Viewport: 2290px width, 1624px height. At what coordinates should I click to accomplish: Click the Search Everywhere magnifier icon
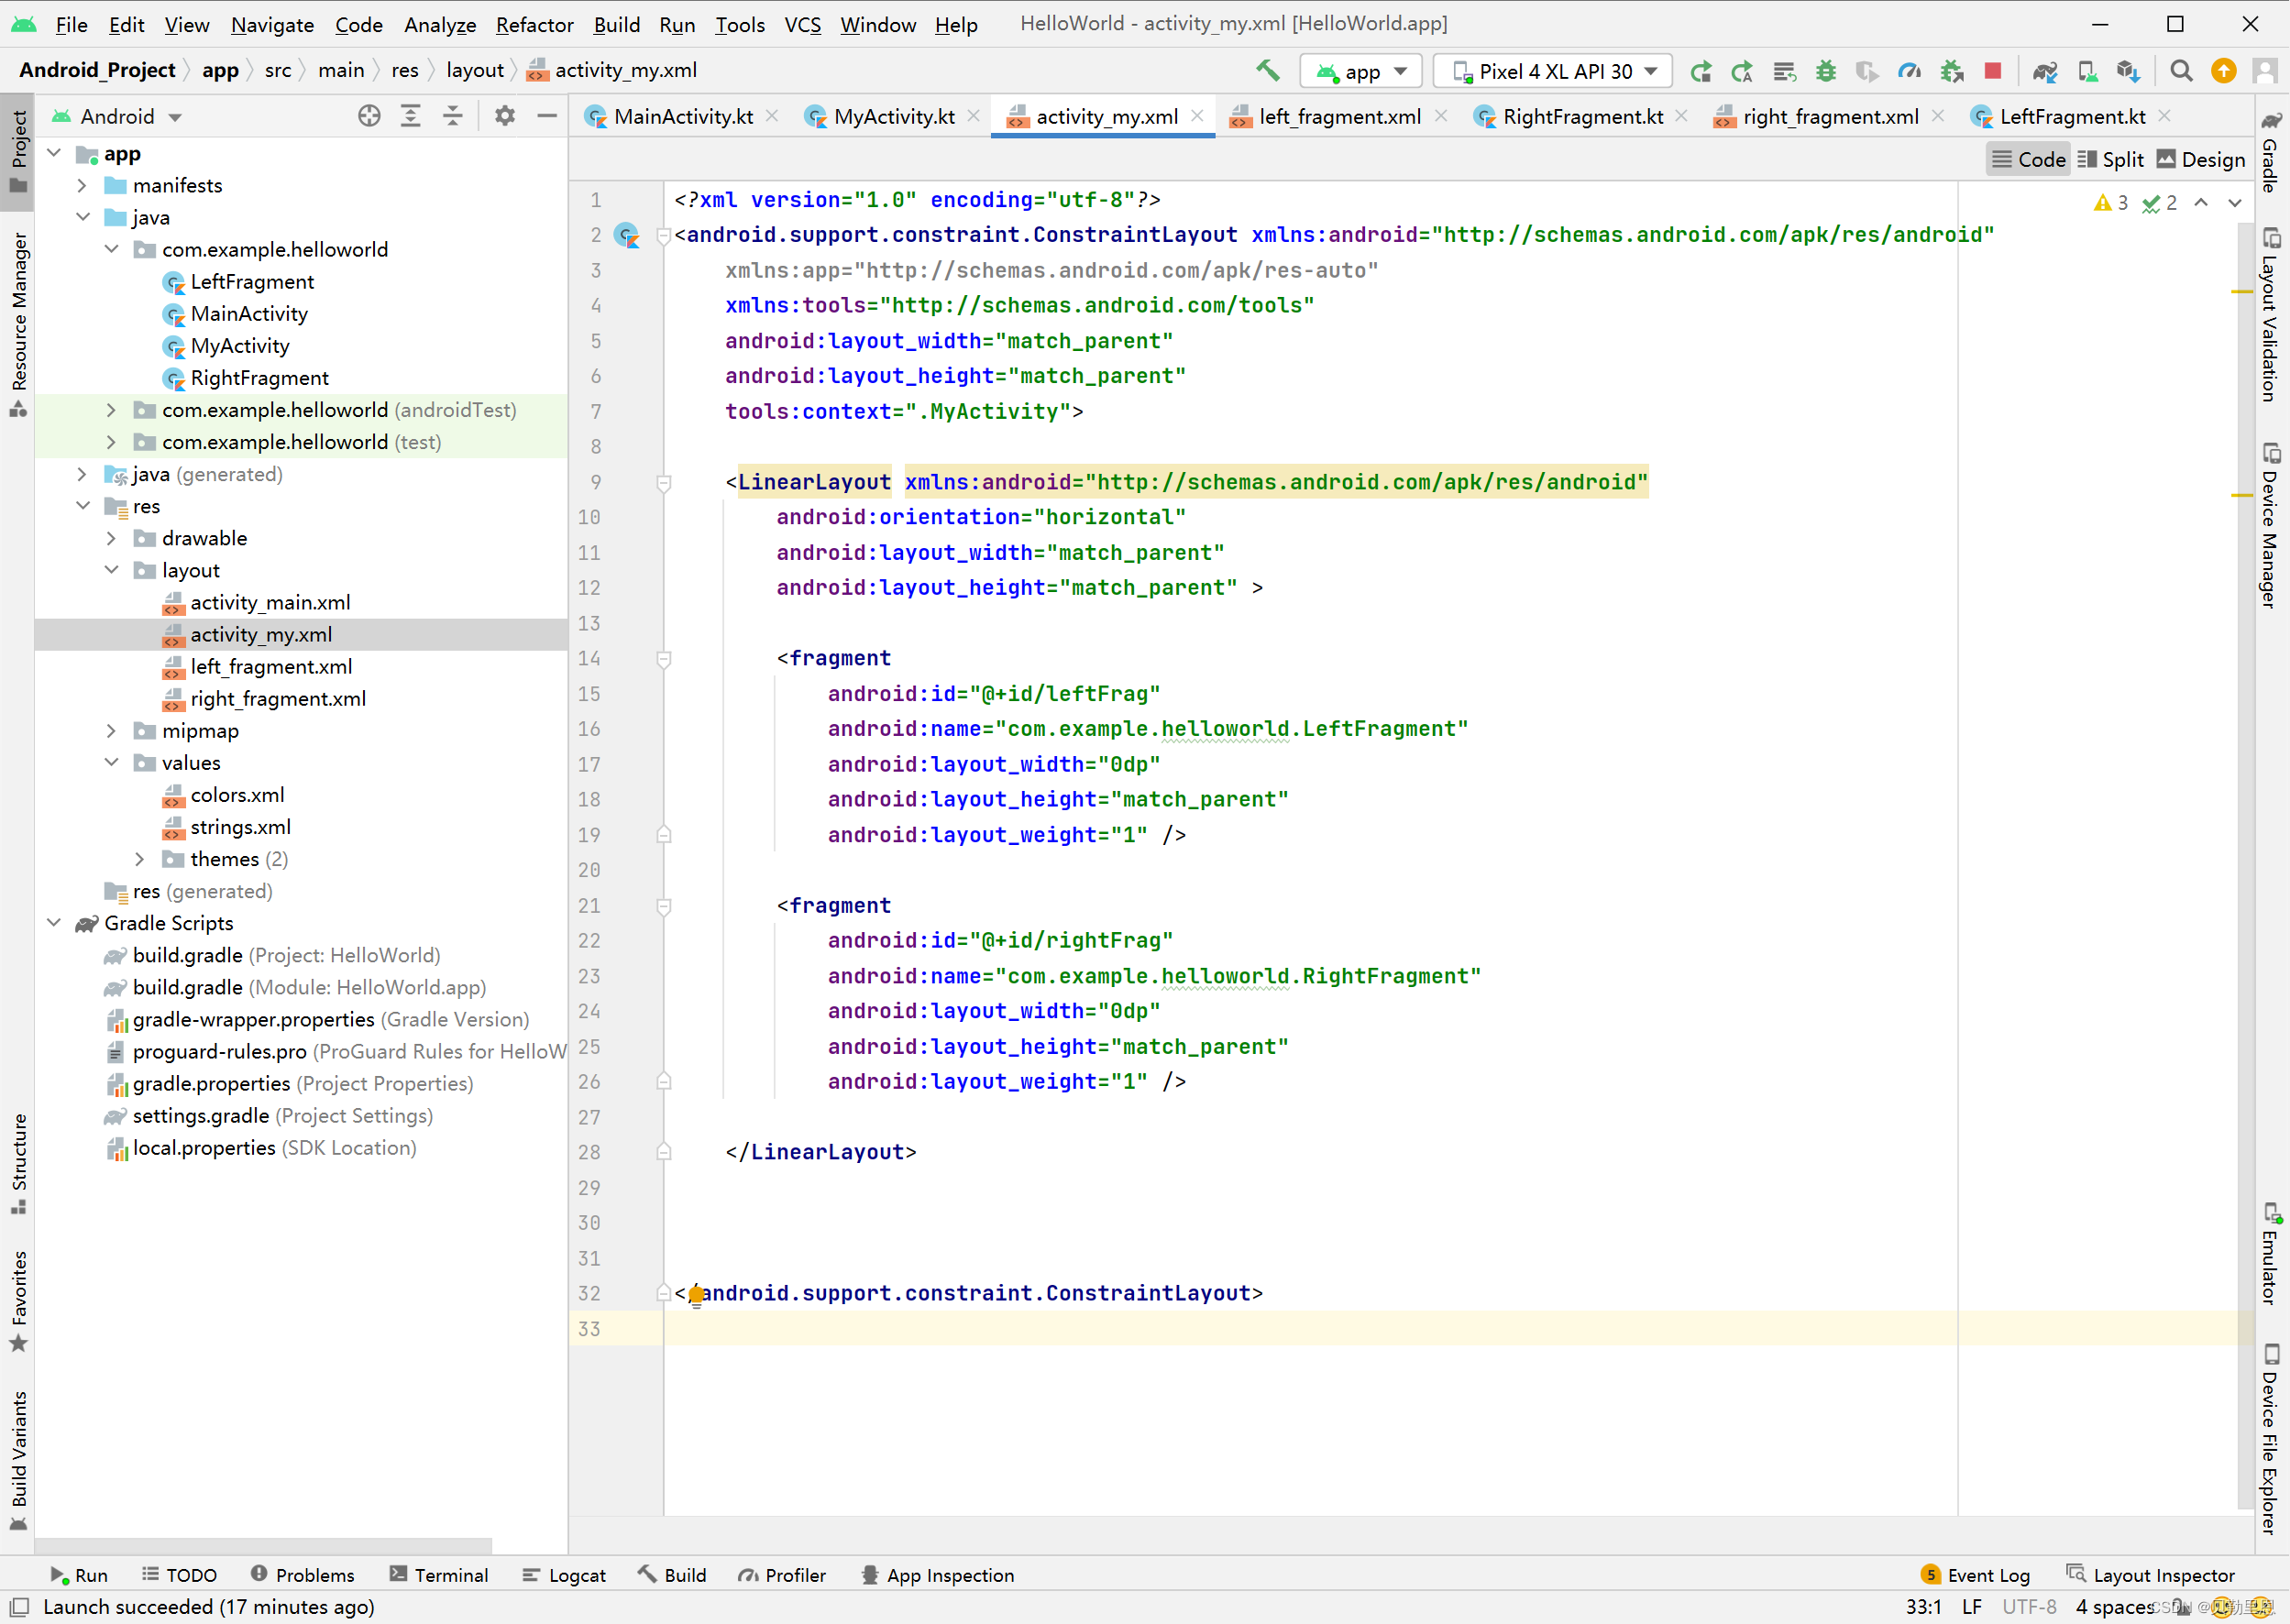pos(2181,71)
